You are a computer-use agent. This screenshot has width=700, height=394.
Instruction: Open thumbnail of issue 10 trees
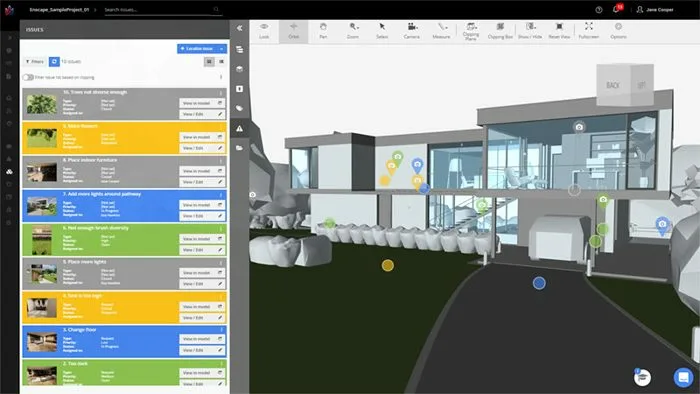[x=42, y=104]
